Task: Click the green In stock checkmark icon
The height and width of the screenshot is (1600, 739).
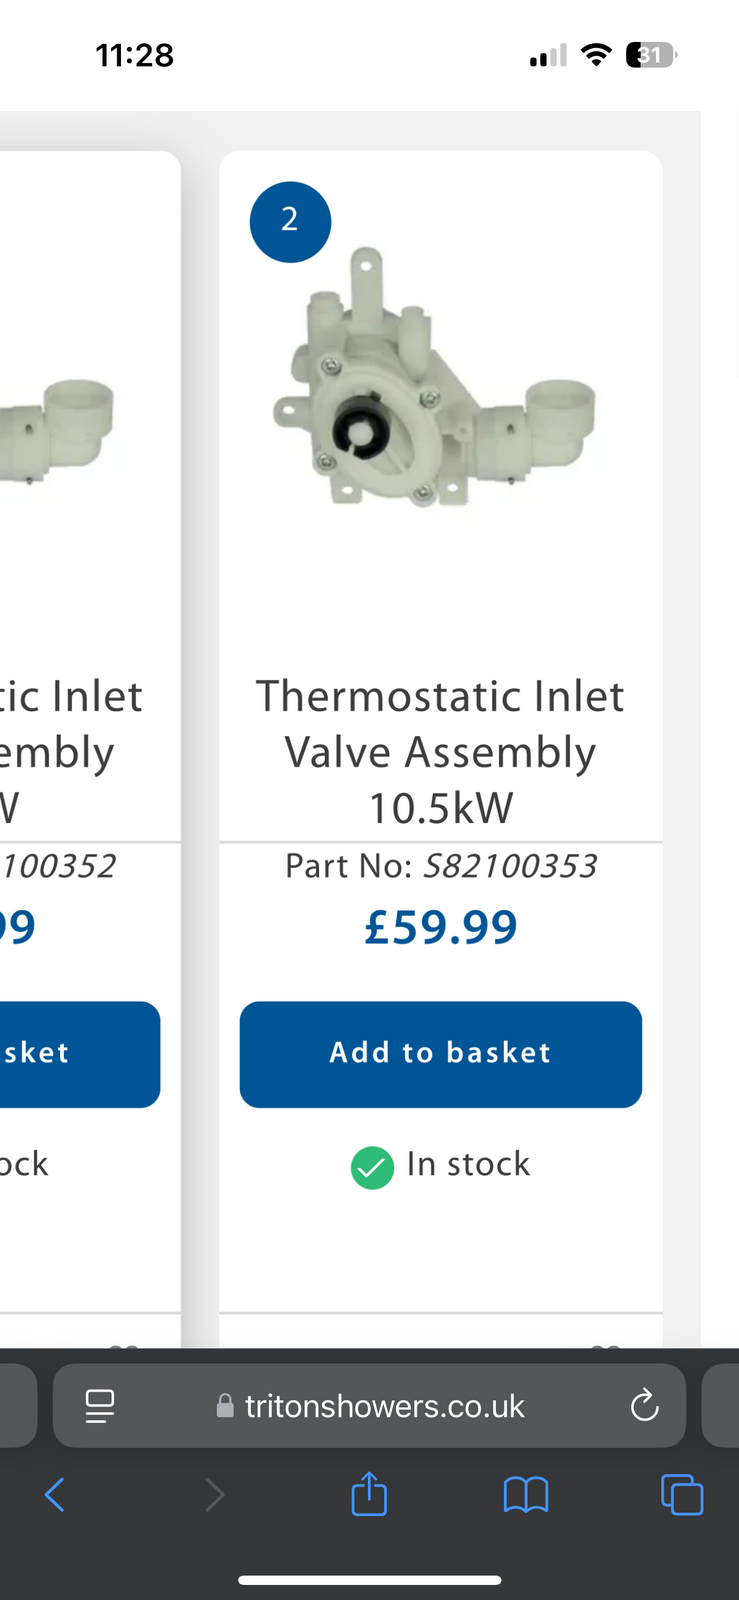Action: 372,1167
